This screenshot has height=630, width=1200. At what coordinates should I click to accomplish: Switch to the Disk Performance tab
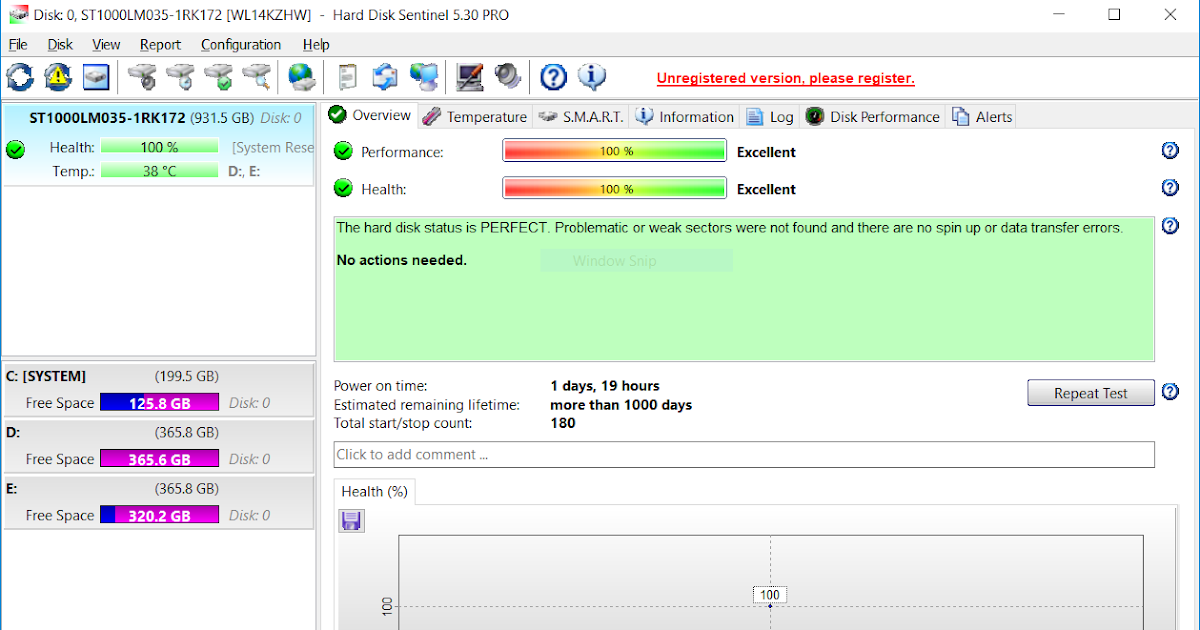pos(873,116)
